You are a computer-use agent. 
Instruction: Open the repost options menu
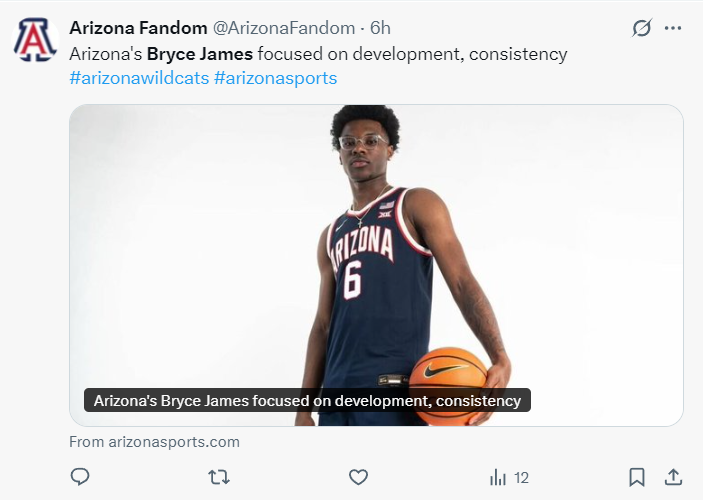pos(220,477)
